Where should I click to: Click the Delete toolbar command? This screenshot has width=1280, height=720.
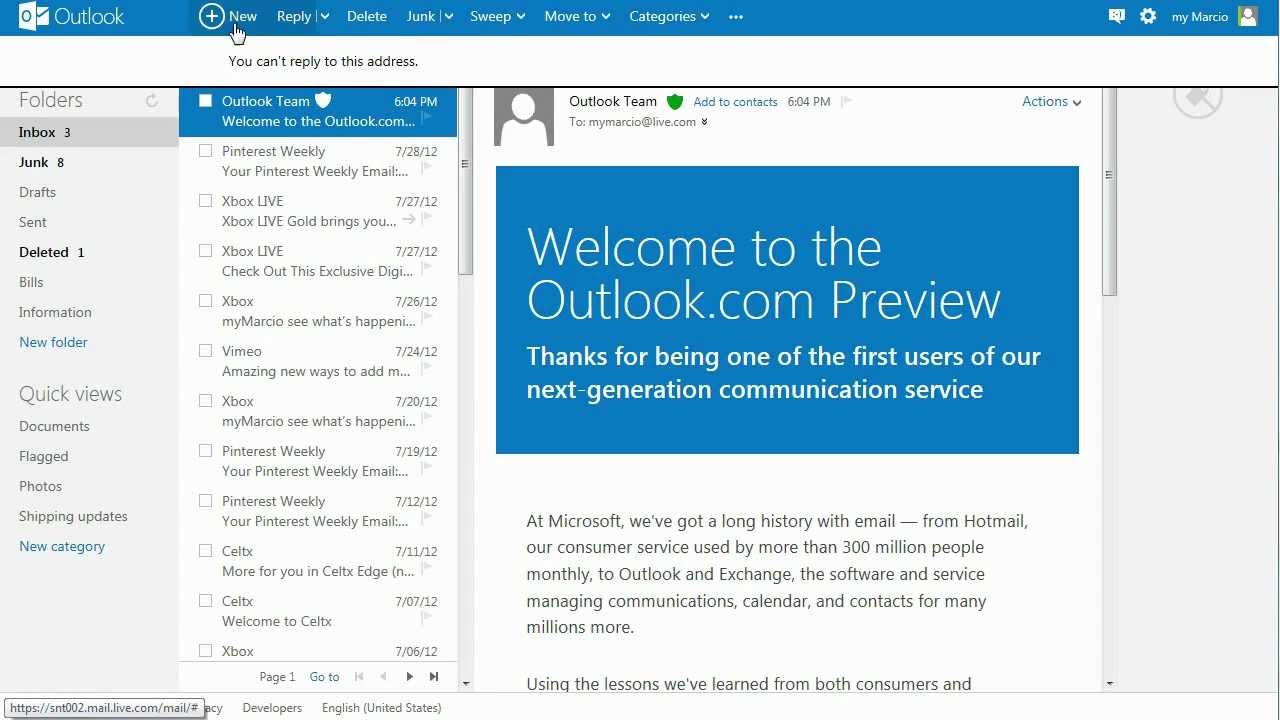367,16
